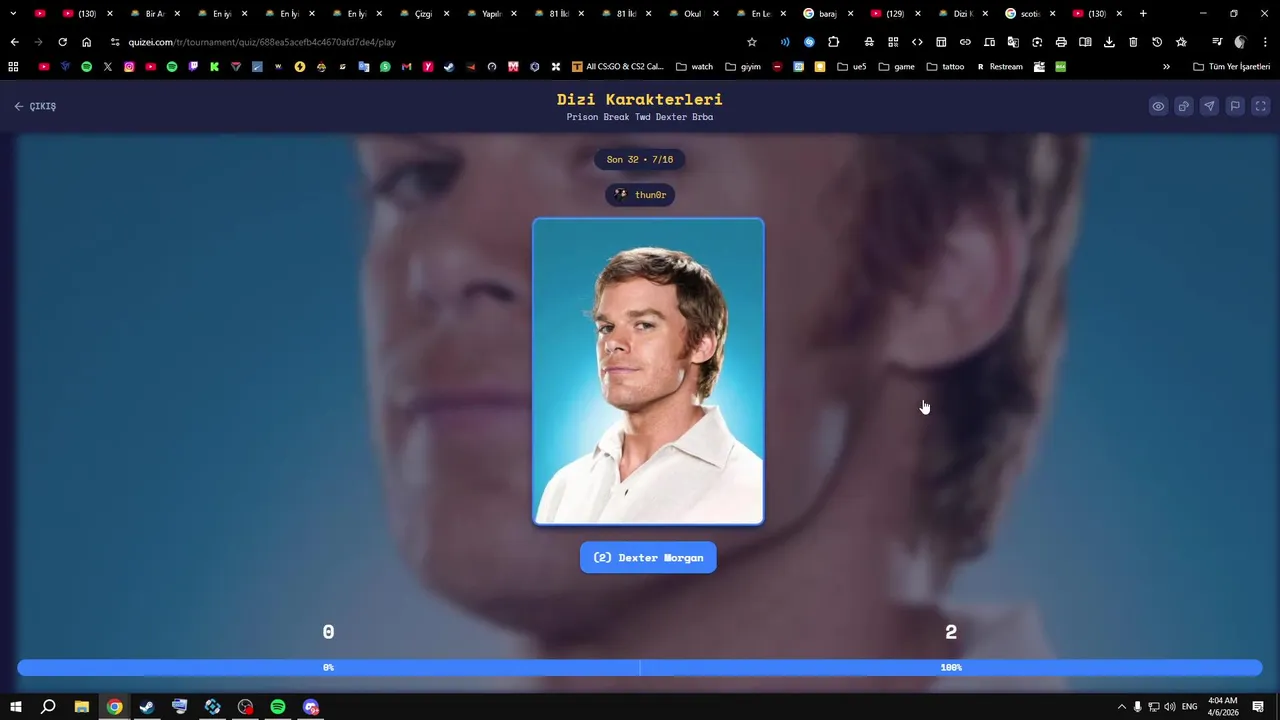The height and width of the screenshot is (720, 1280).
Task: Reload the page
Action: pyautogui.click(x=62, y=42)
